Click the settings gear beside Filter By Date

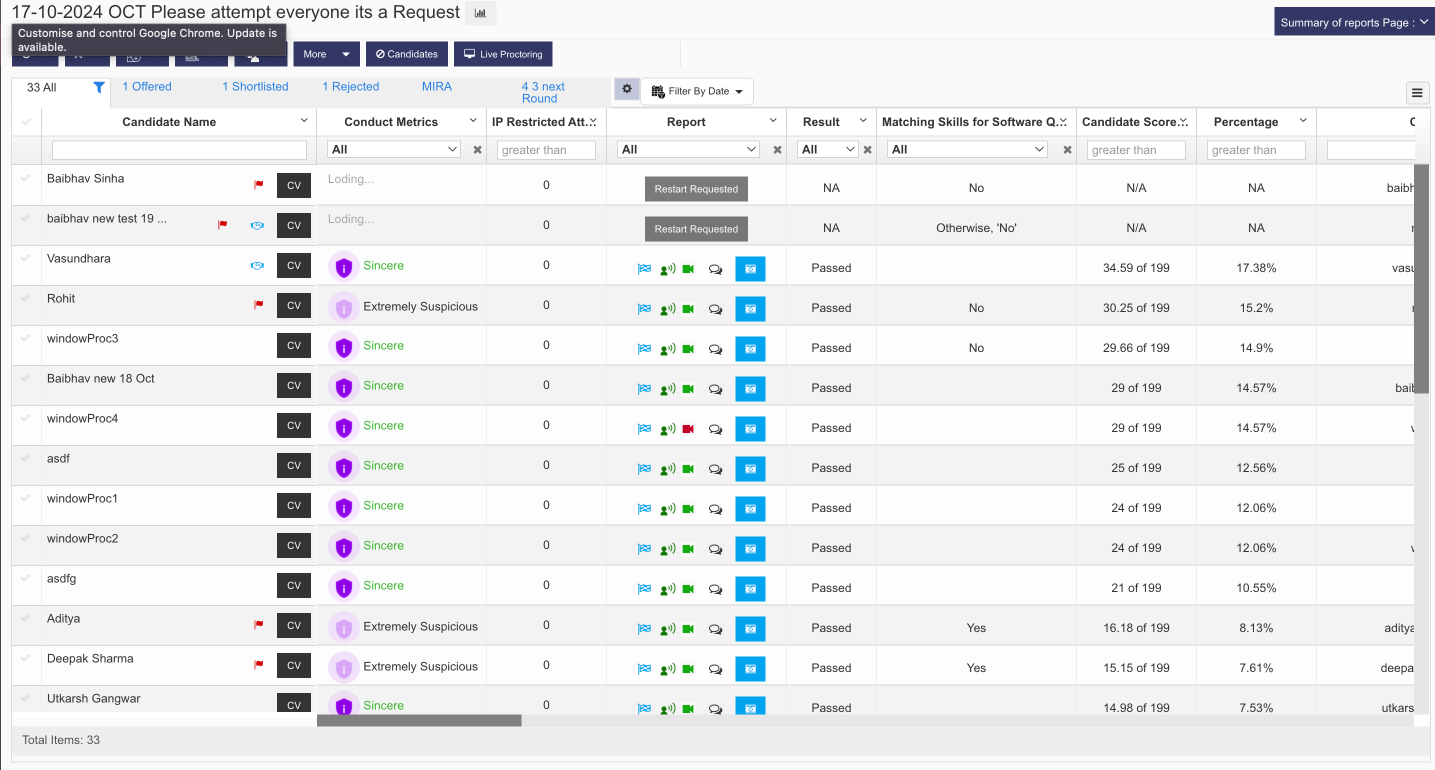tap(626, 89)
